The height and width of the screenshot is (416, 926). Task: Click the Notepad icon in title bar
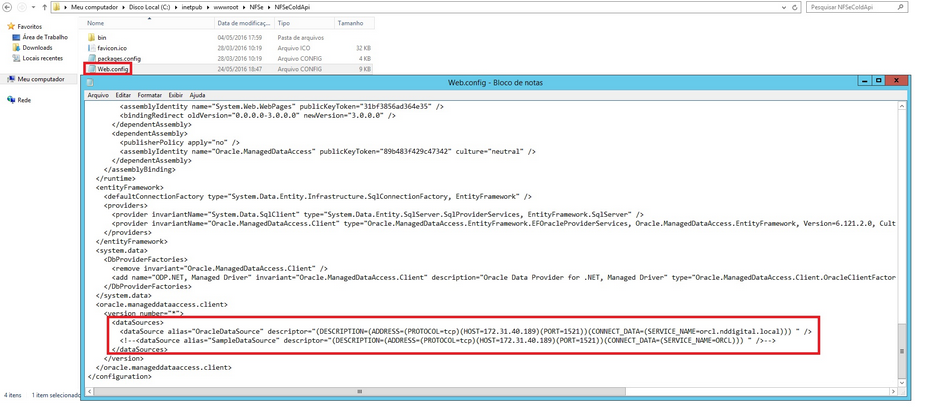pos(90,83)
